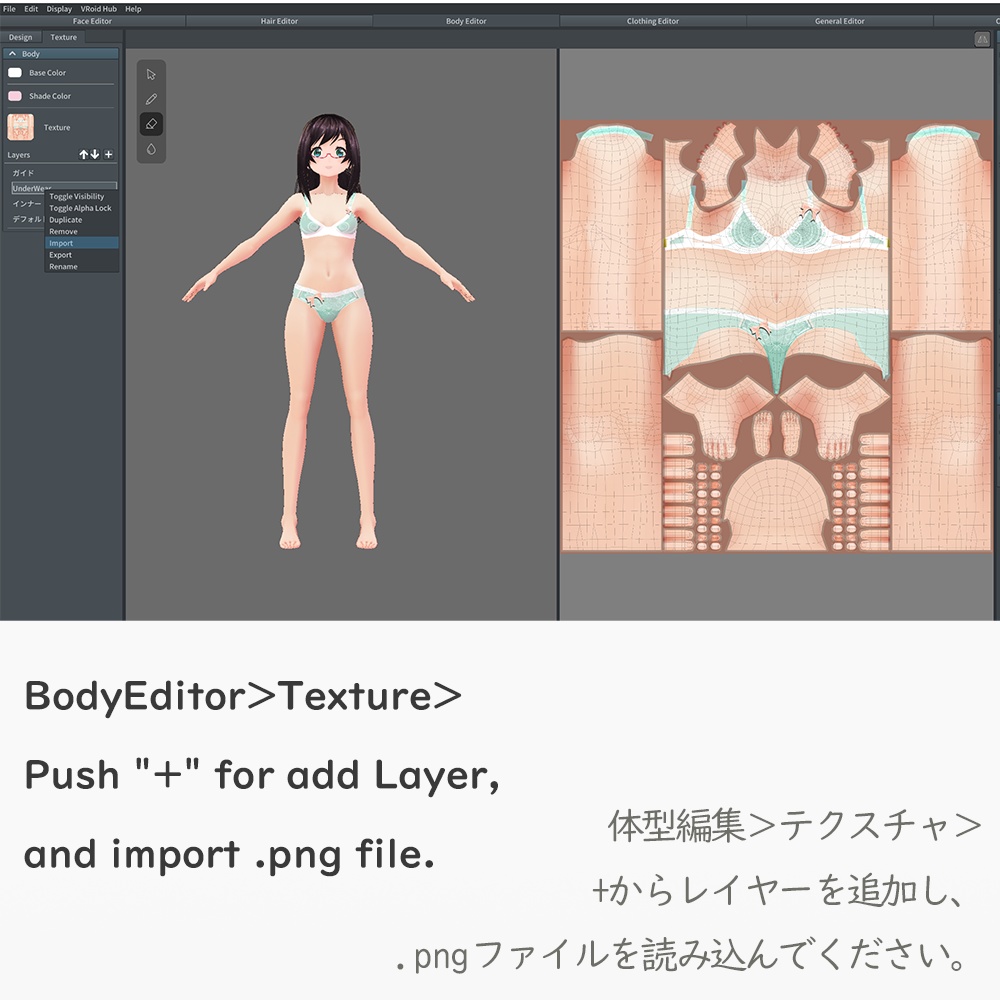
Task: Move layer down using the down arrow icon
Action: (95, 153)
